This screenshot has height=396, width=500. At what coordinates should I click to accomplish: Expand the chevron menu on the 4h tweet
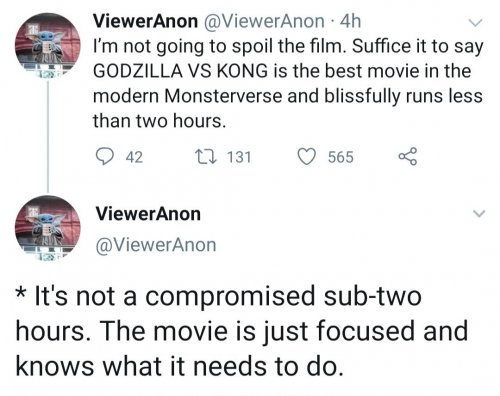(475, 23)
